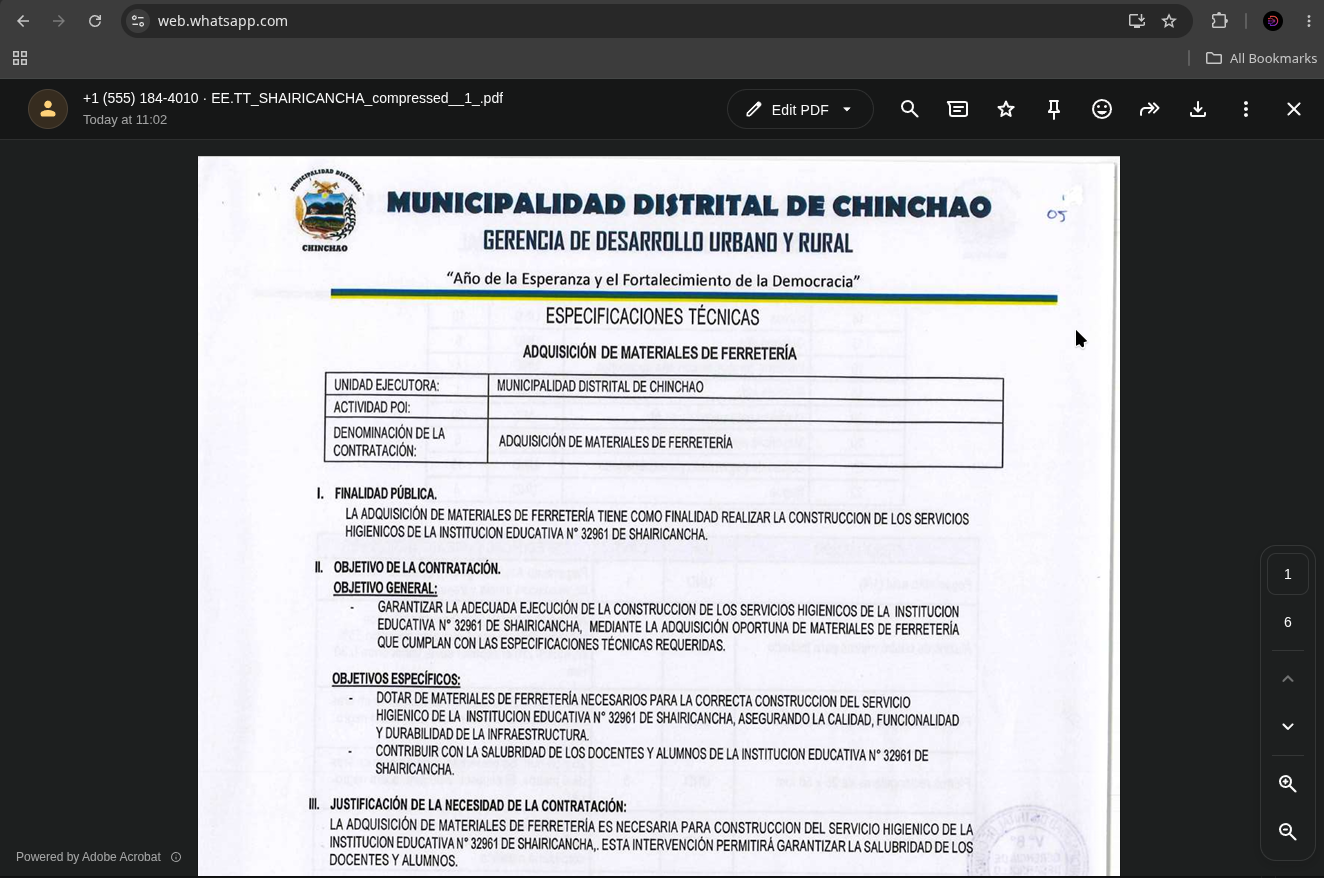Viewport: 1324px width, 878px height.
Task: Click the ACTIVIDAD POI table cell
Action: 406,408
